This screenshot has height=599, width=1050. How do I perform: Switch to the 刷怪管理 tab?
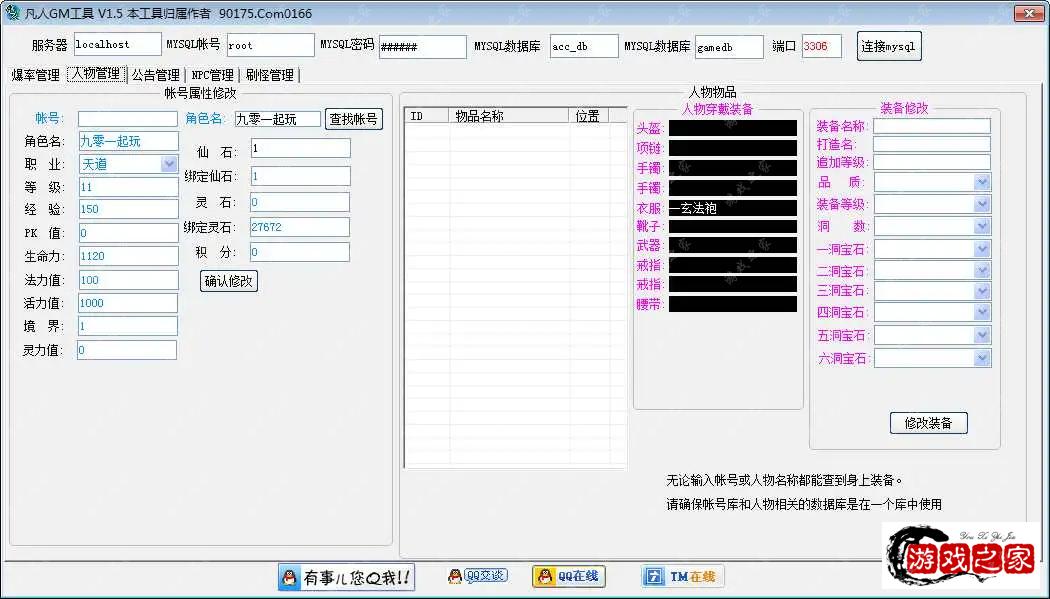(x=268, y=74)
